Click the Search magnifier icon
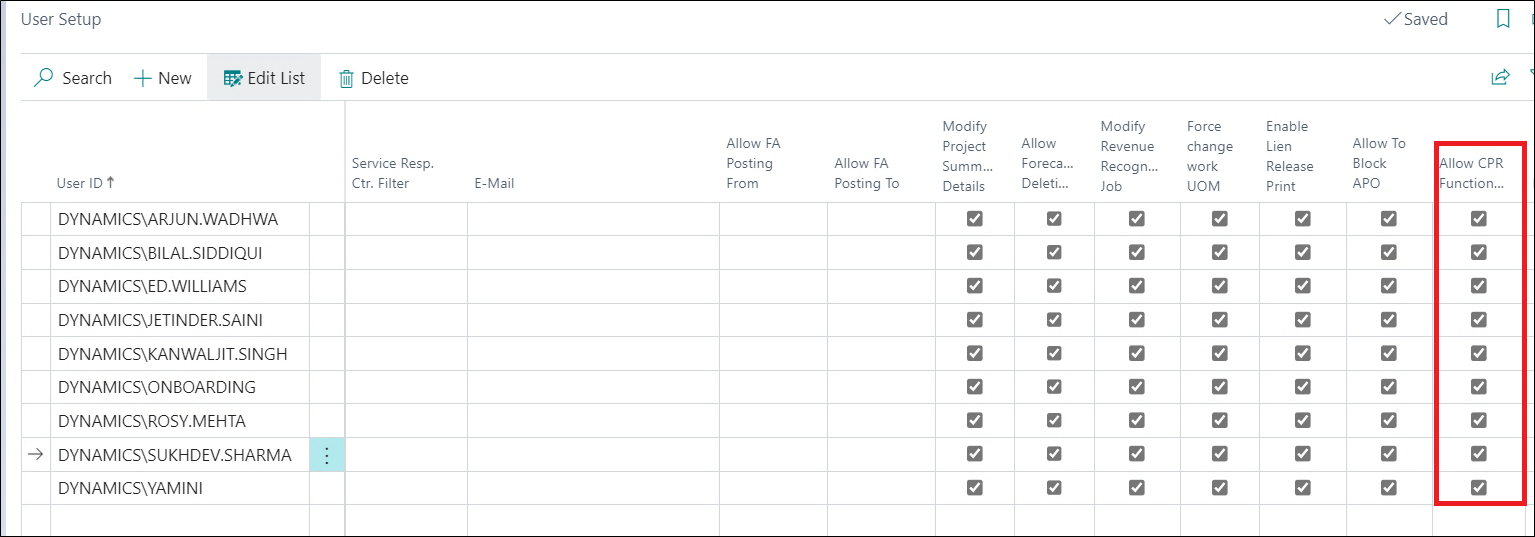1535x537 pixels. (44, 78)
